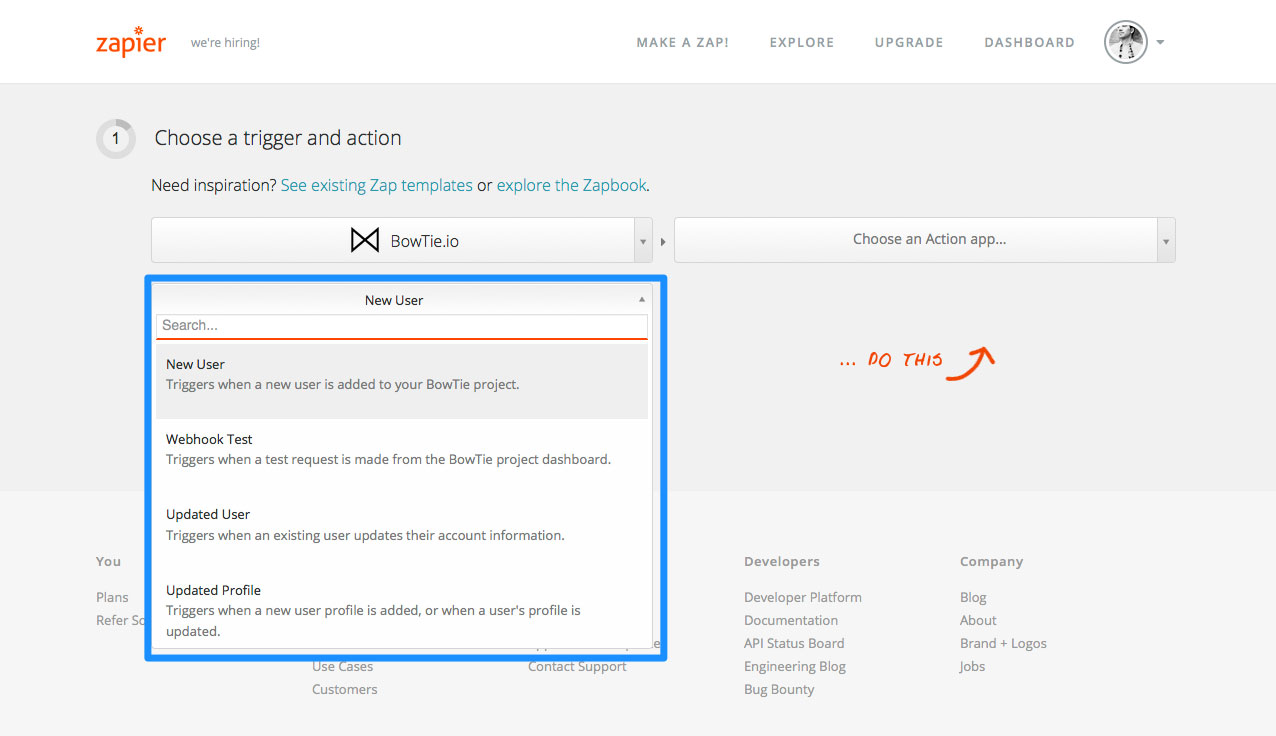Open the About footer link

tap(978, 620)
